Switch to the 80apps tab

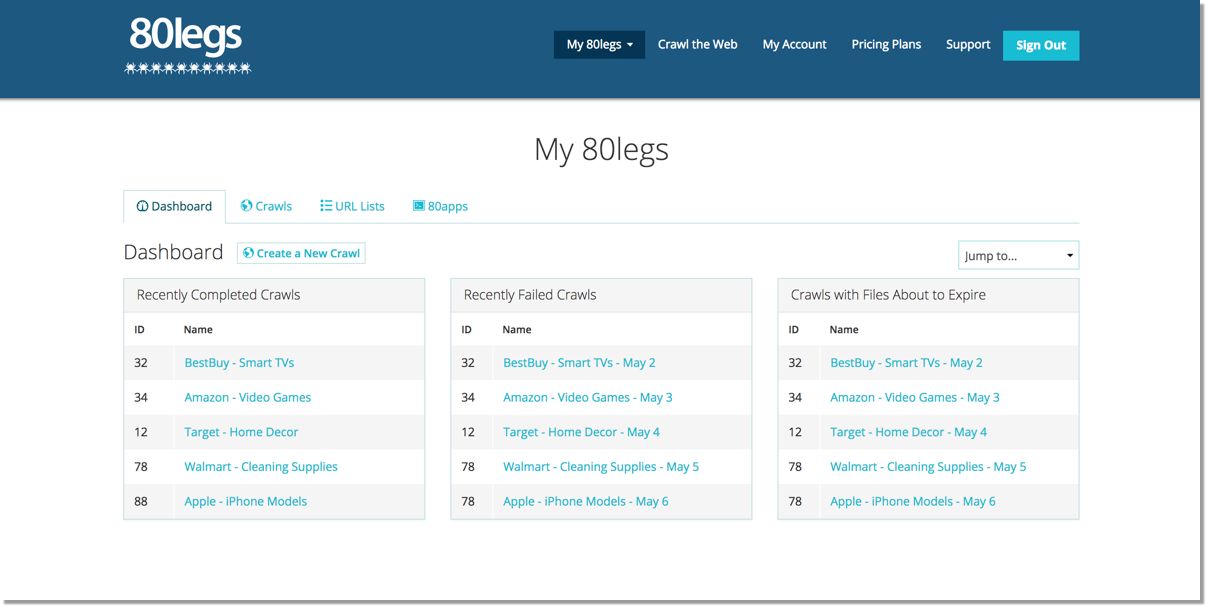(440, 207)
